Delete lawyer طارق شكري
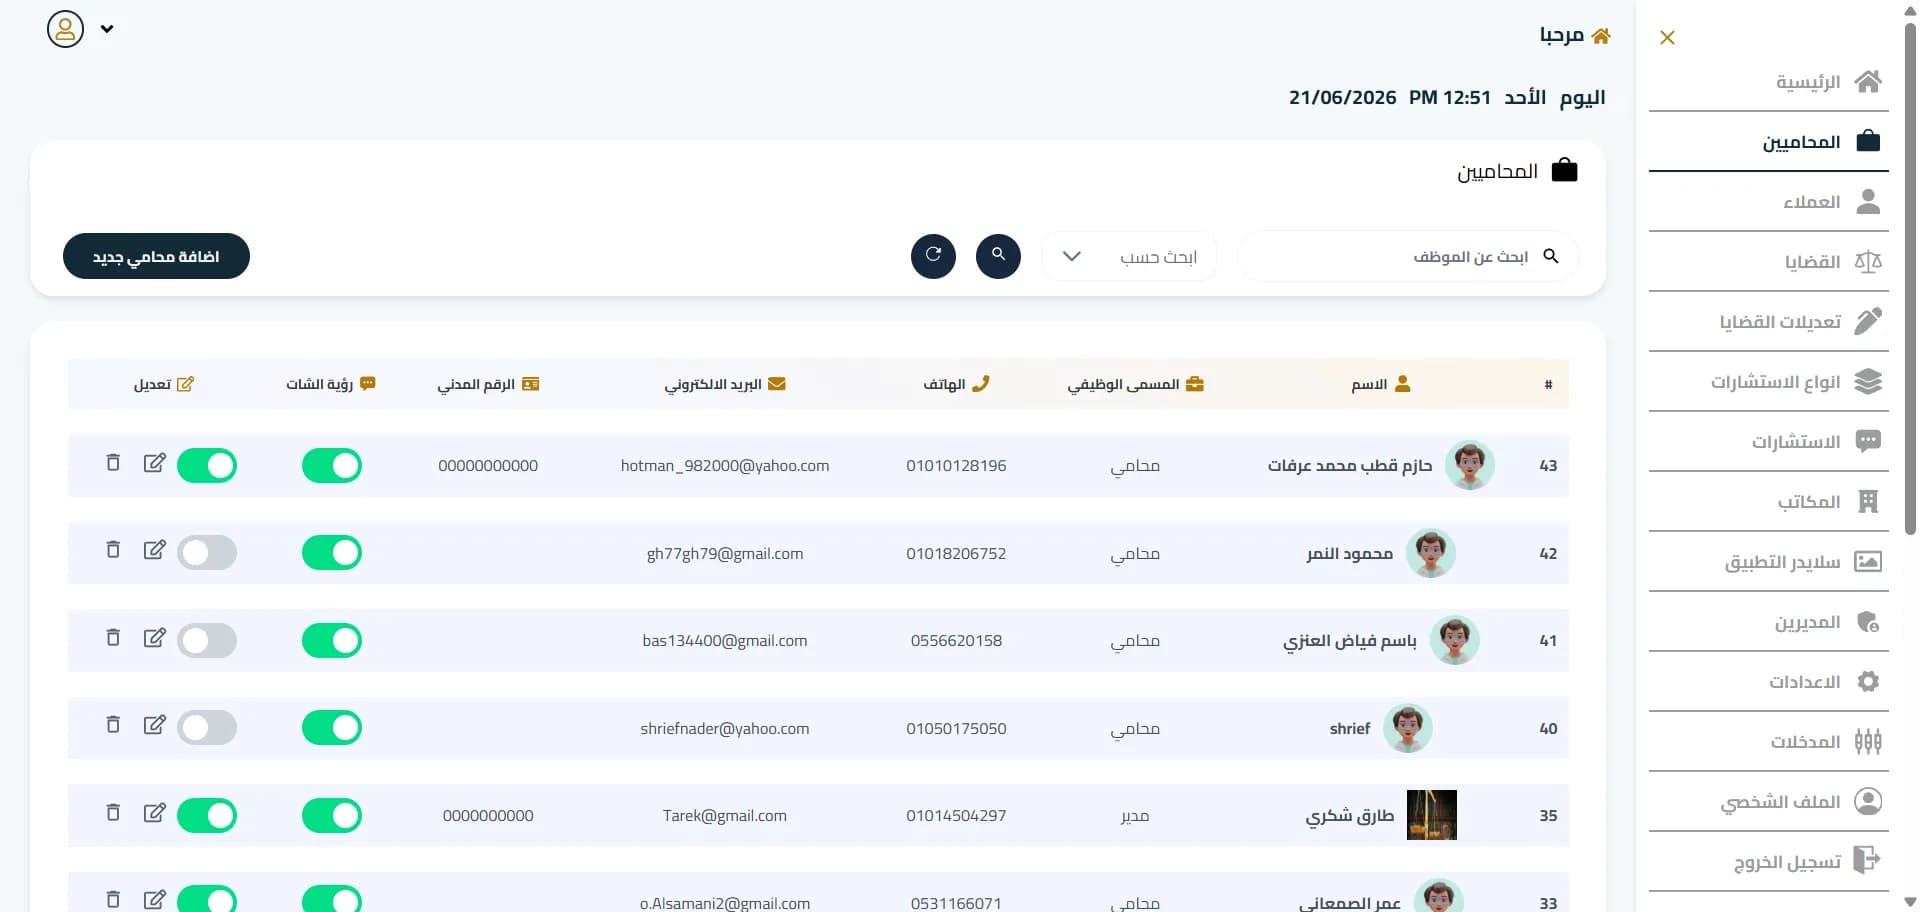 [113, 813]
